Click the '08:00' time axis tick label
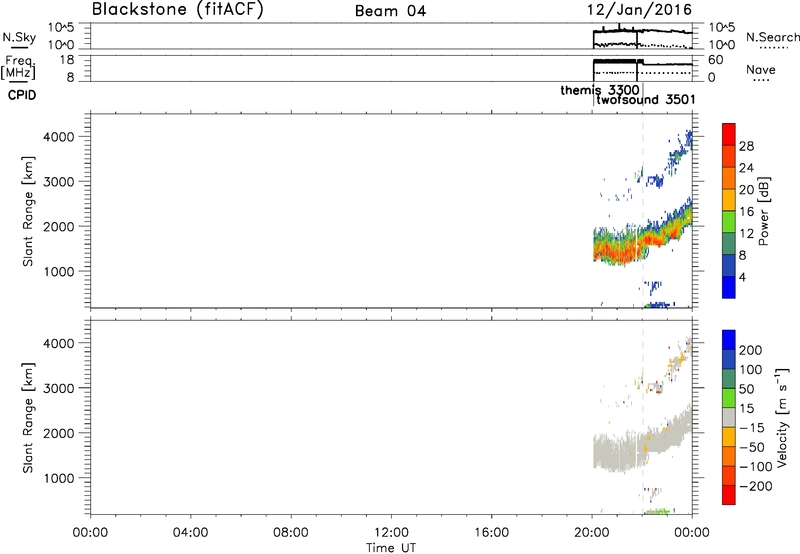 [290, 533]
